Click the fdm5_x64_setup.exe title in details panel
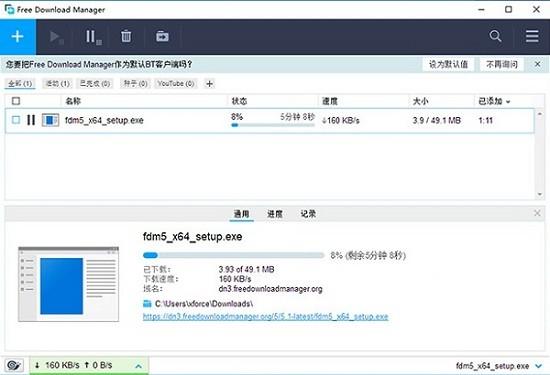Image resolution: width=550 pixels, height=375 pixels. point(192,236)
